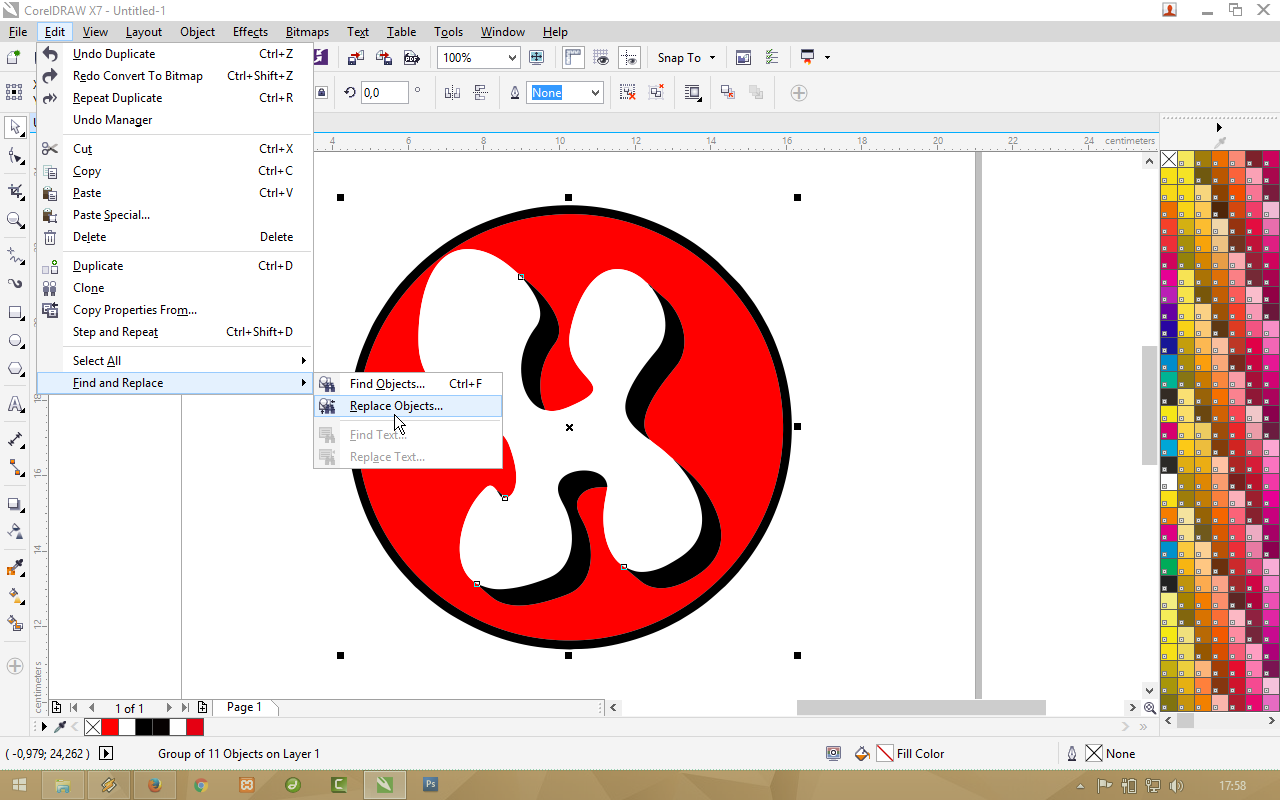Screen dimensions: 1280x800
Task: Choose Replace Objects from the submenu
Action: point(395,406)
